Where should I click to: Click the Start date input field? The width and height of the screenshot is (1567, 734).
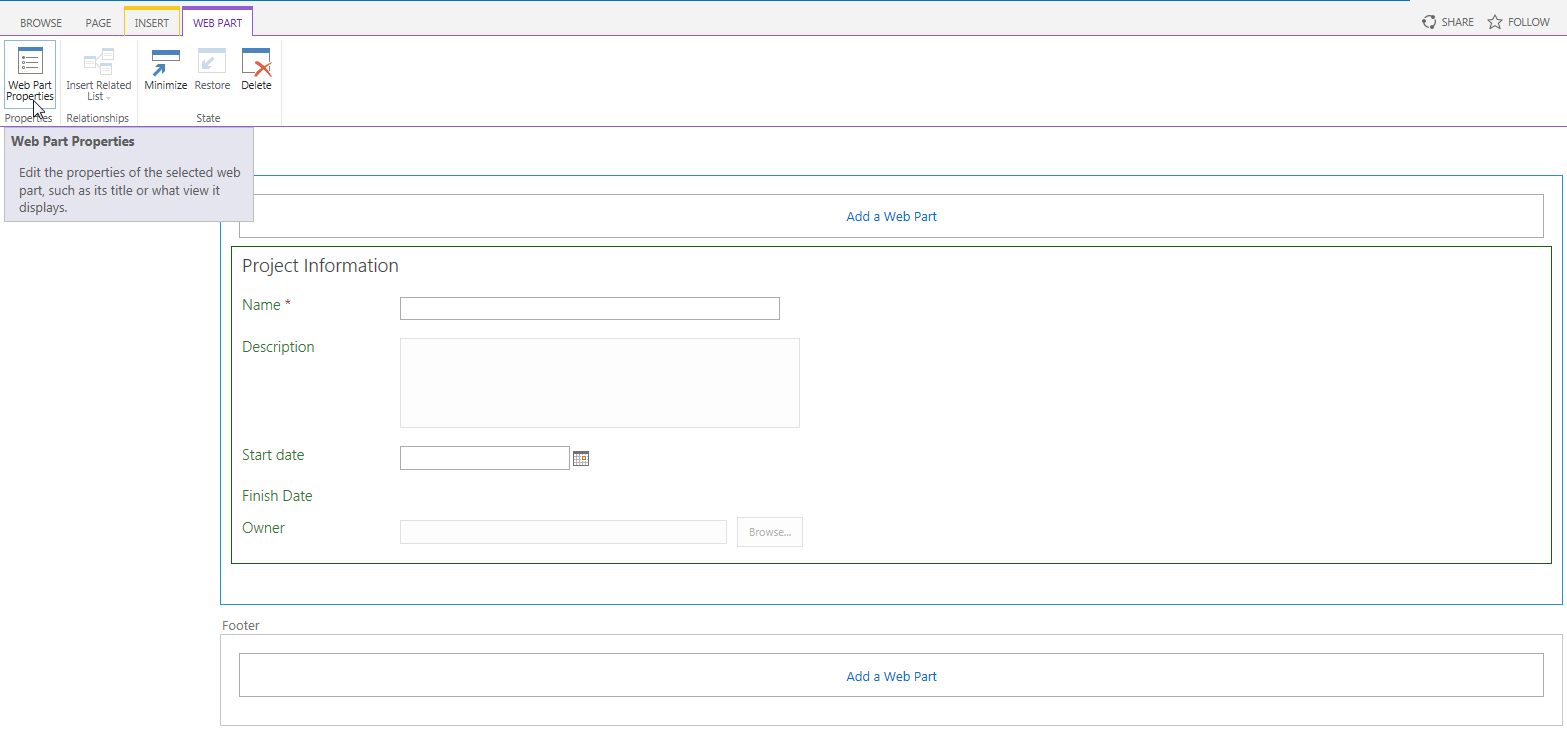[484, 457]
